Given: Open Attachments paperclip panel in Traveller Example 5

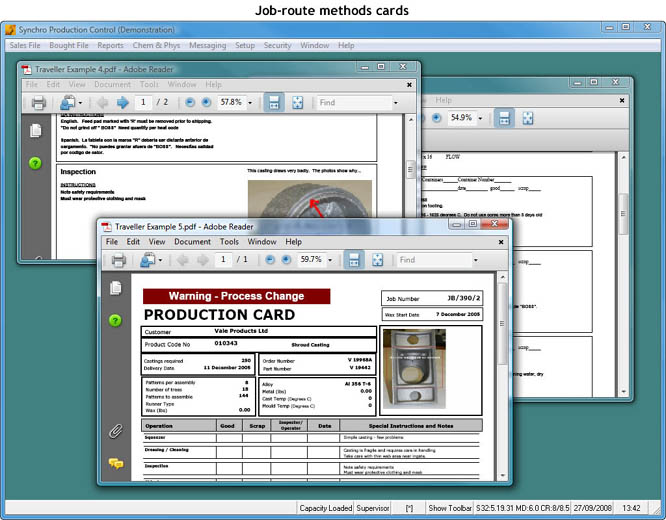Looking at the screenshot, I should point(116,431).
